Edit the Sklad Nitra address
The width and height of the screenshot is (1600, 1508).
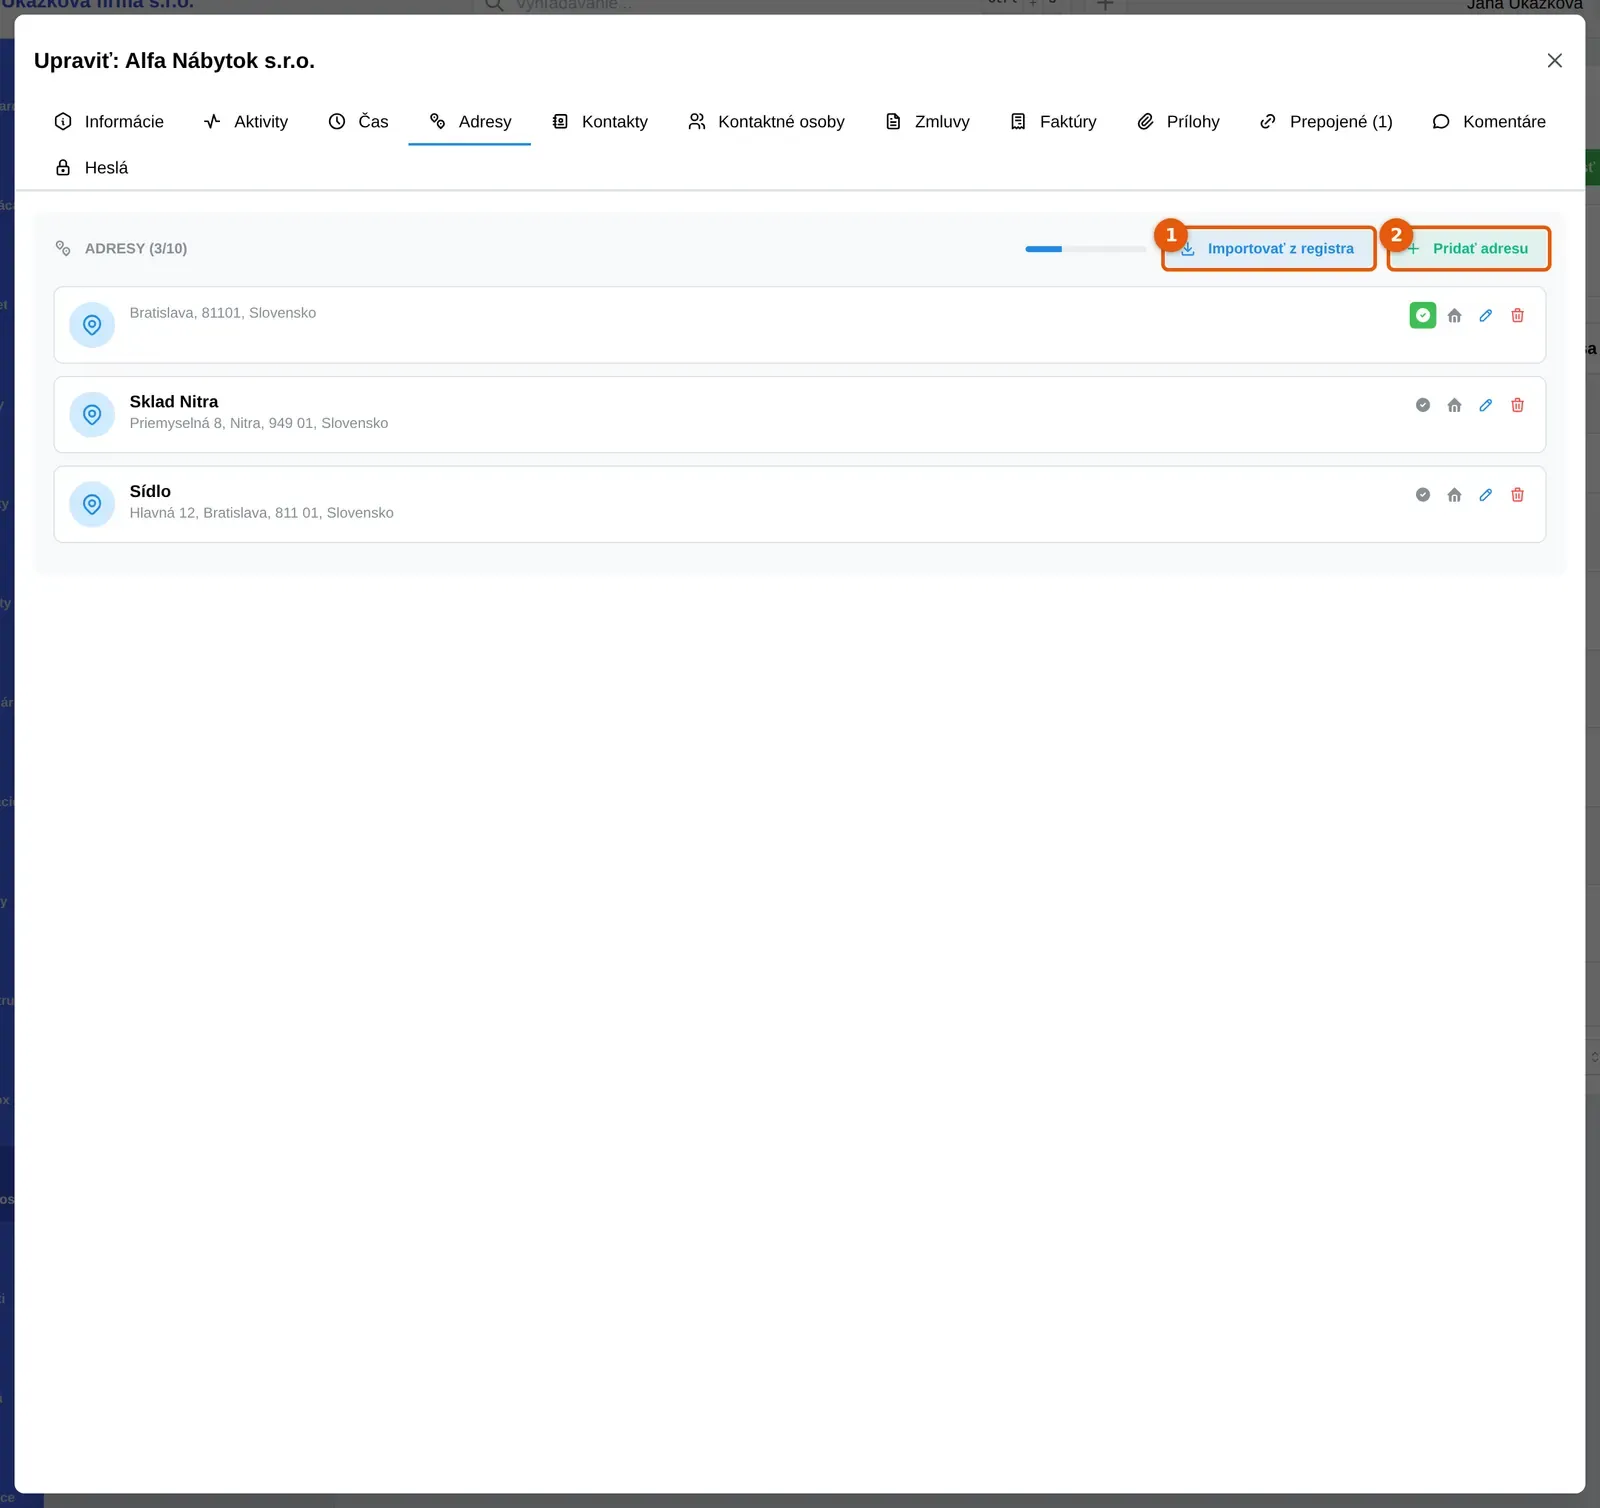coord(1486,405)
